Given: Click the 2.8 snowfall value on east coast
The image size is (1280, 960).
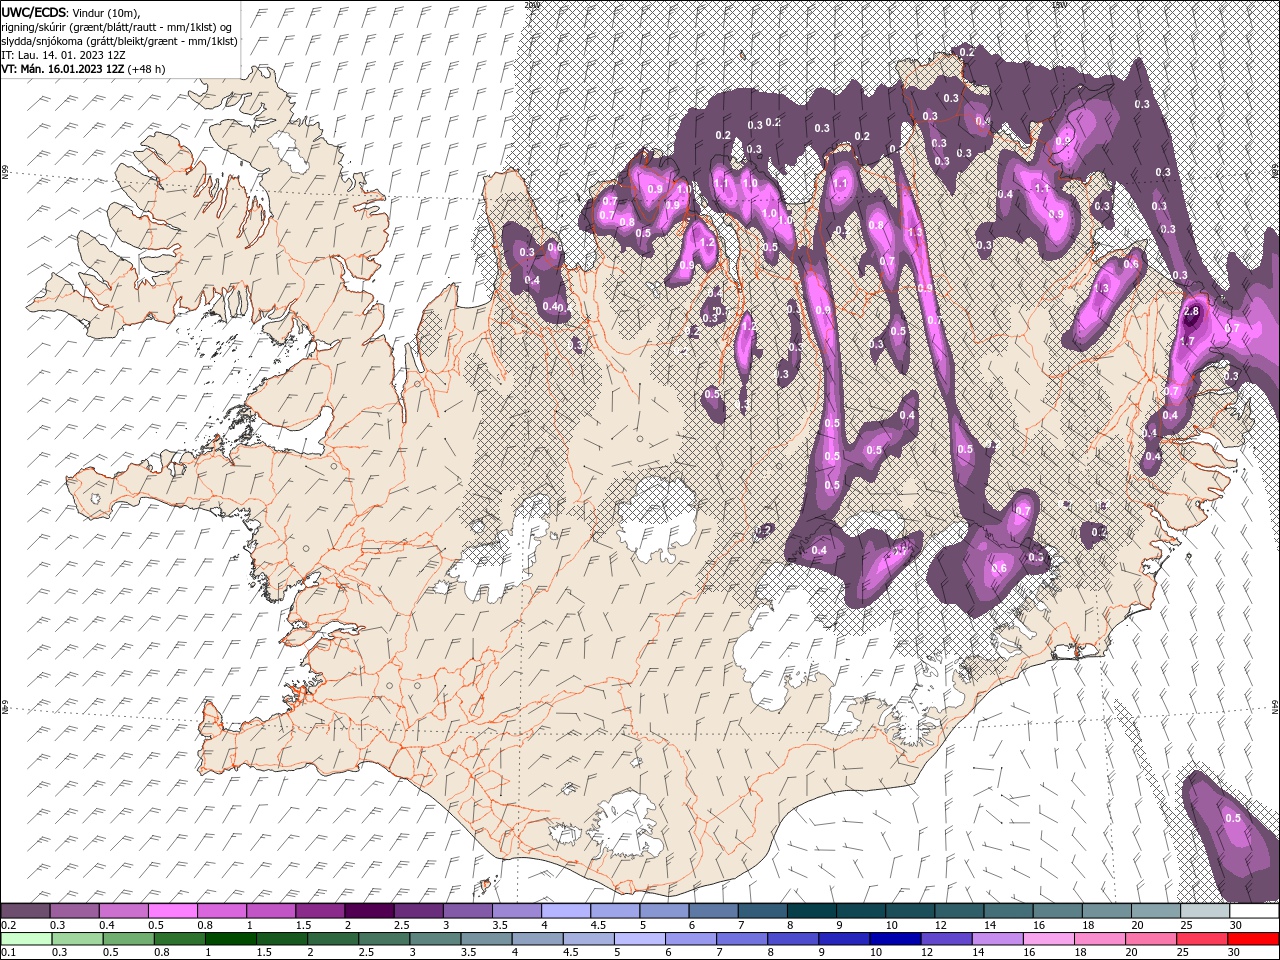Looking at the screenshot, I should point(1190,312).
